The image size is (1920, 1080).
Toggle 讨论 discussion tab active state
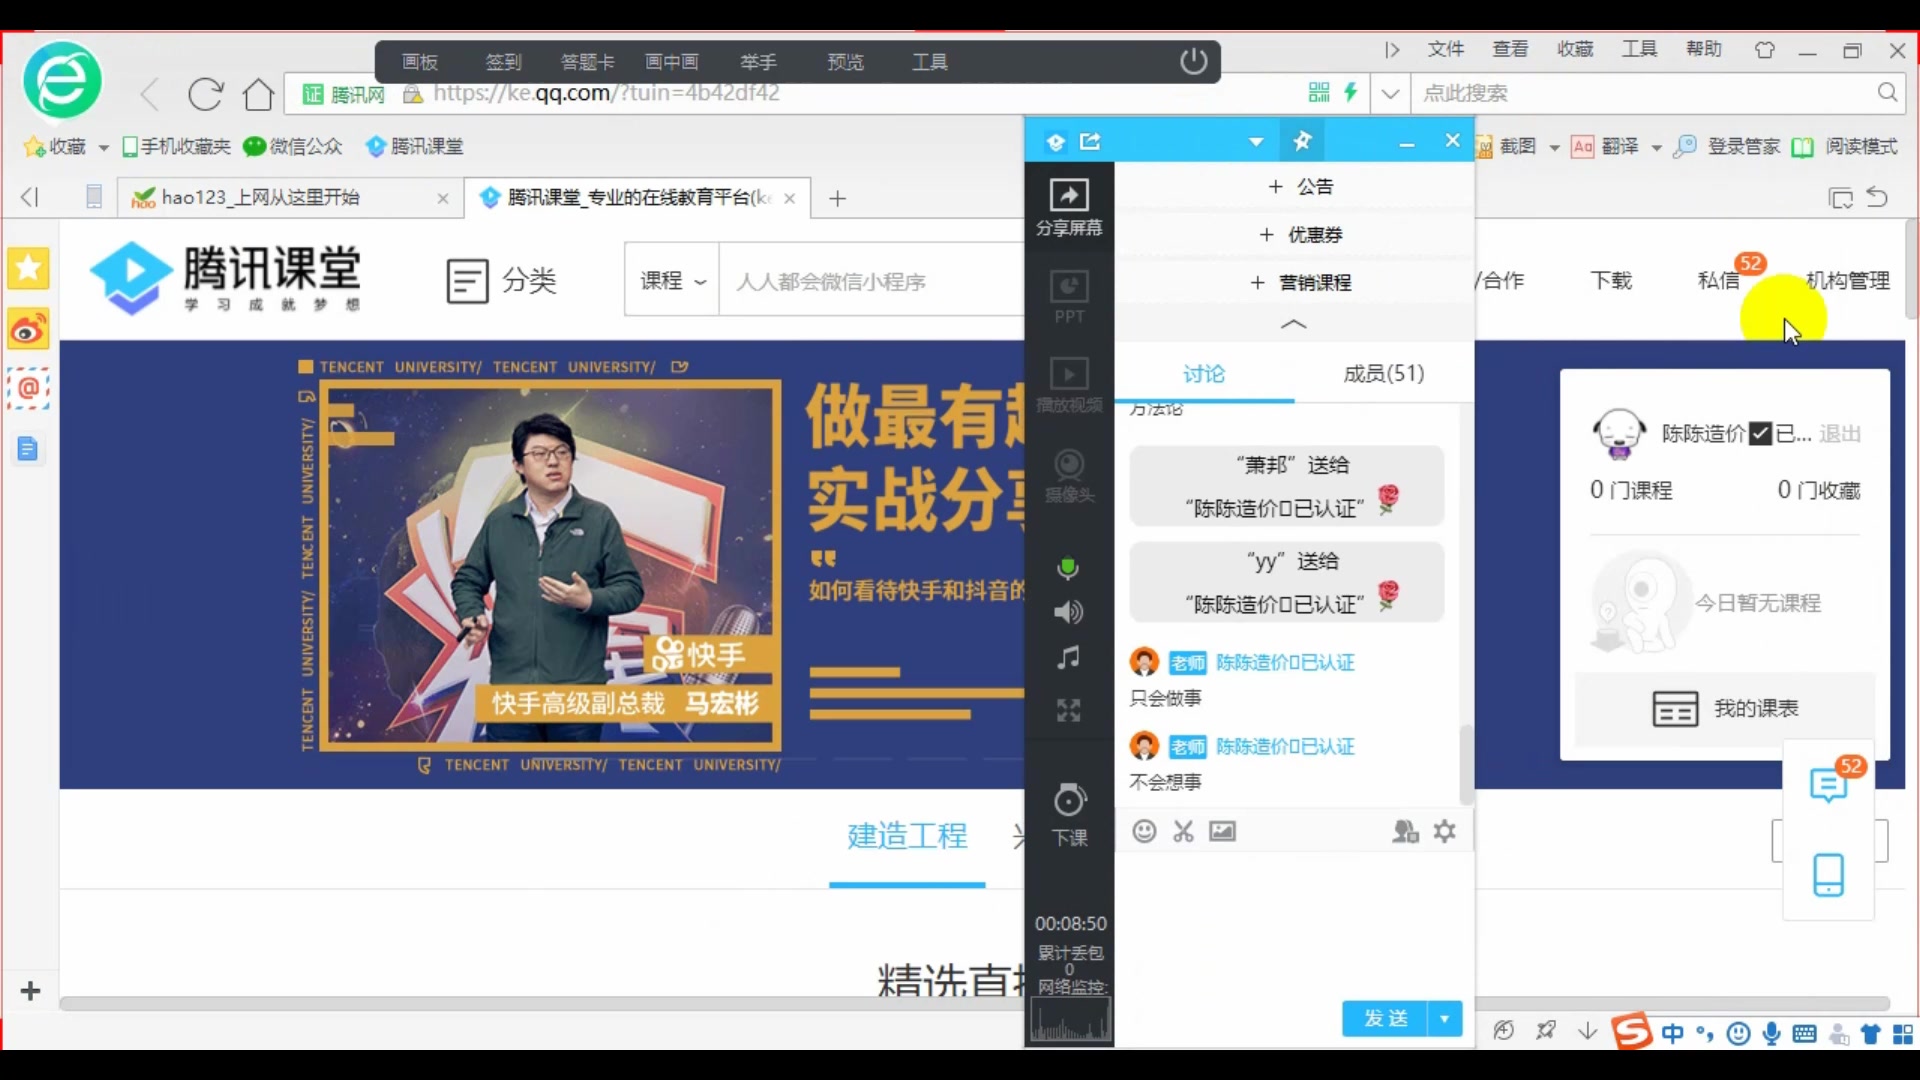[1203, 373]
